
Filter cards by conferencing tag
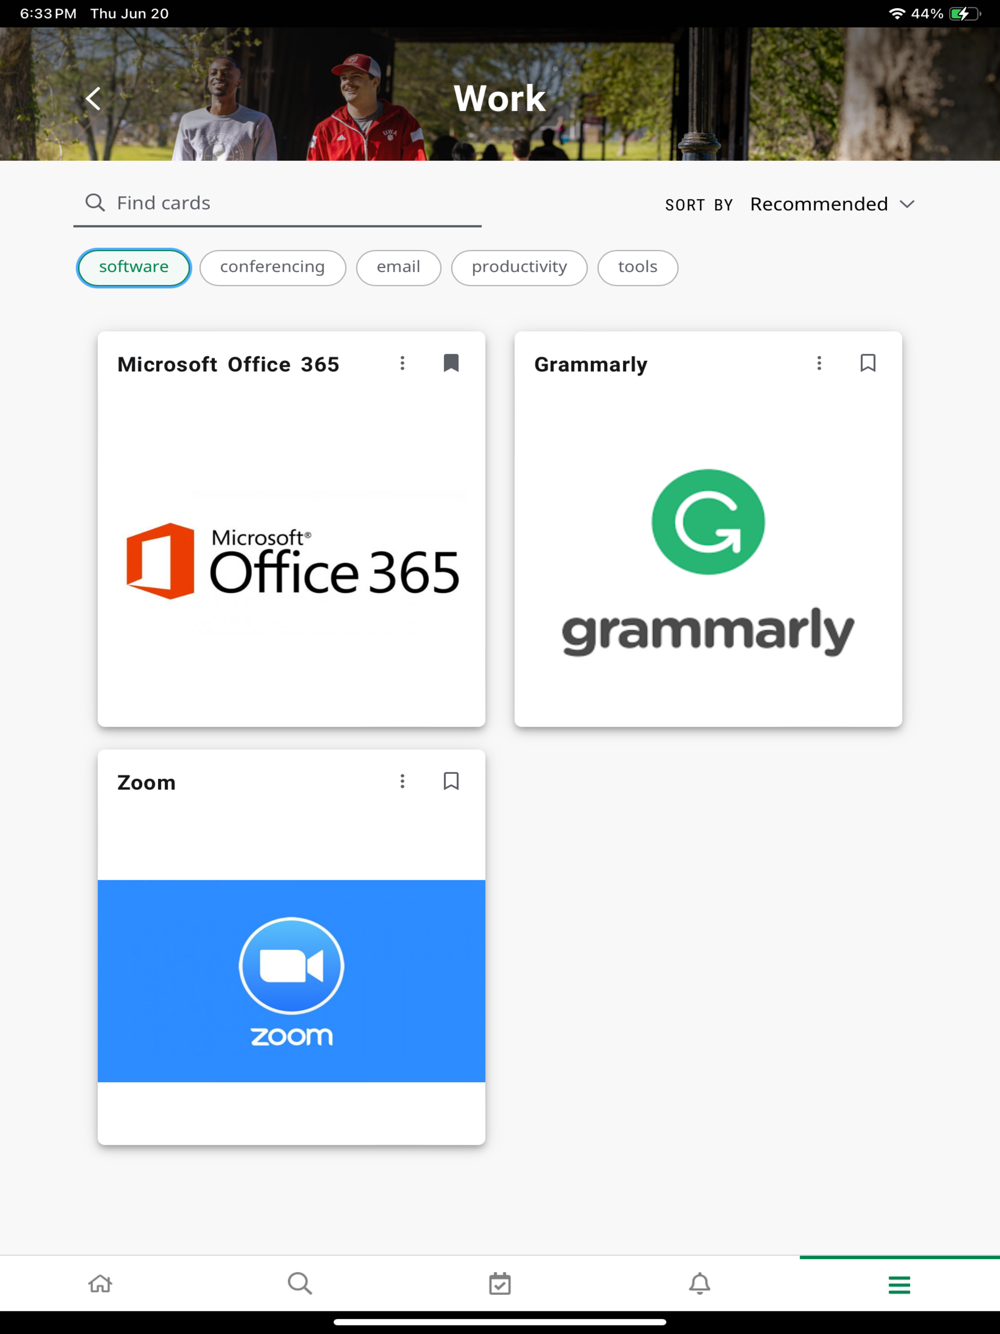point(272,267)
